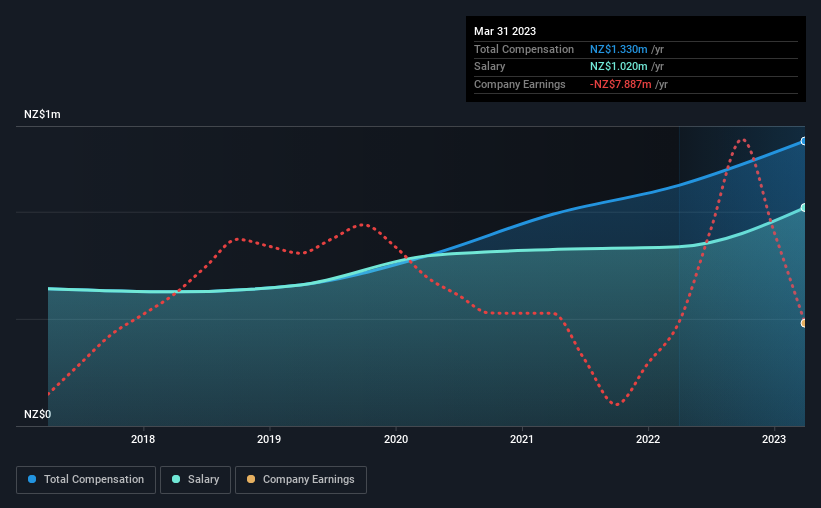Click the NZ$0 y-axis label

38,414
